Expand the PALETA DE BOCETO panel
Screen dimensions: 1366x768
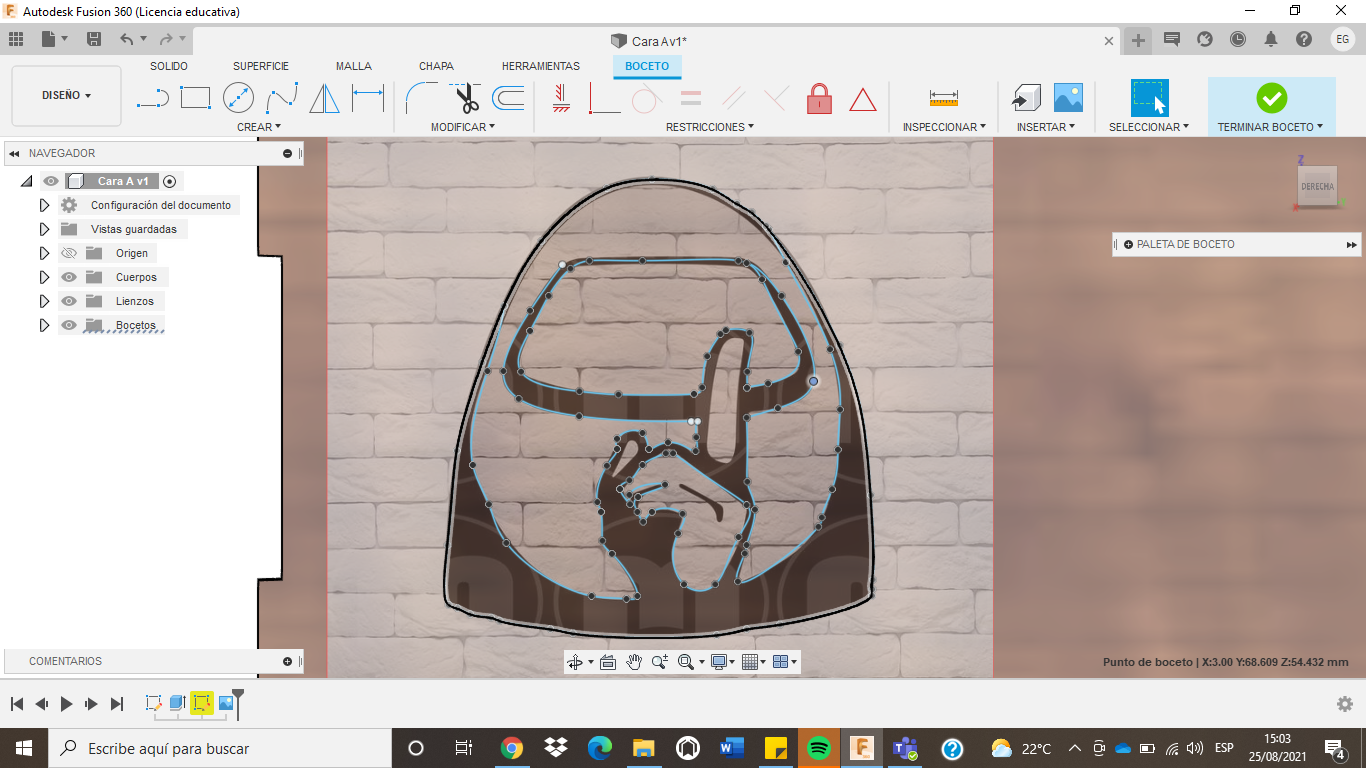(1351, 243)
